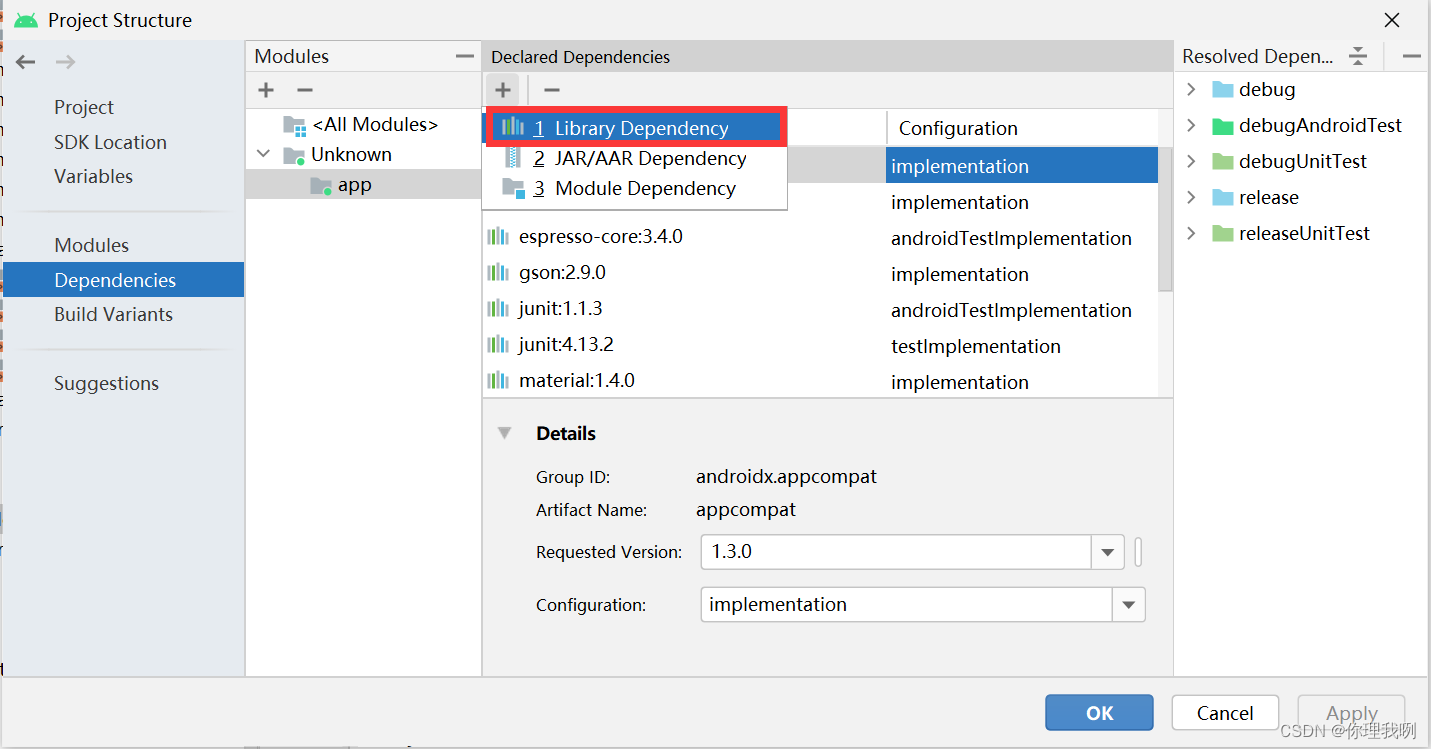Collapse the Unknown module node
This screenshot has height=749, width=1431.
[263, 154]
